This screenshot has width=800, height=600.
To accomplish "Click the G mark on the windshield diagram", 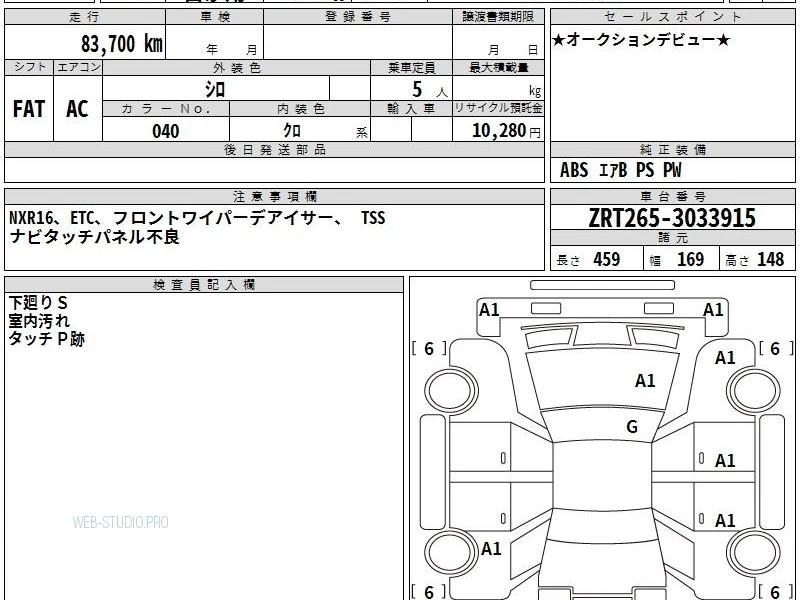I will (632, 427).
